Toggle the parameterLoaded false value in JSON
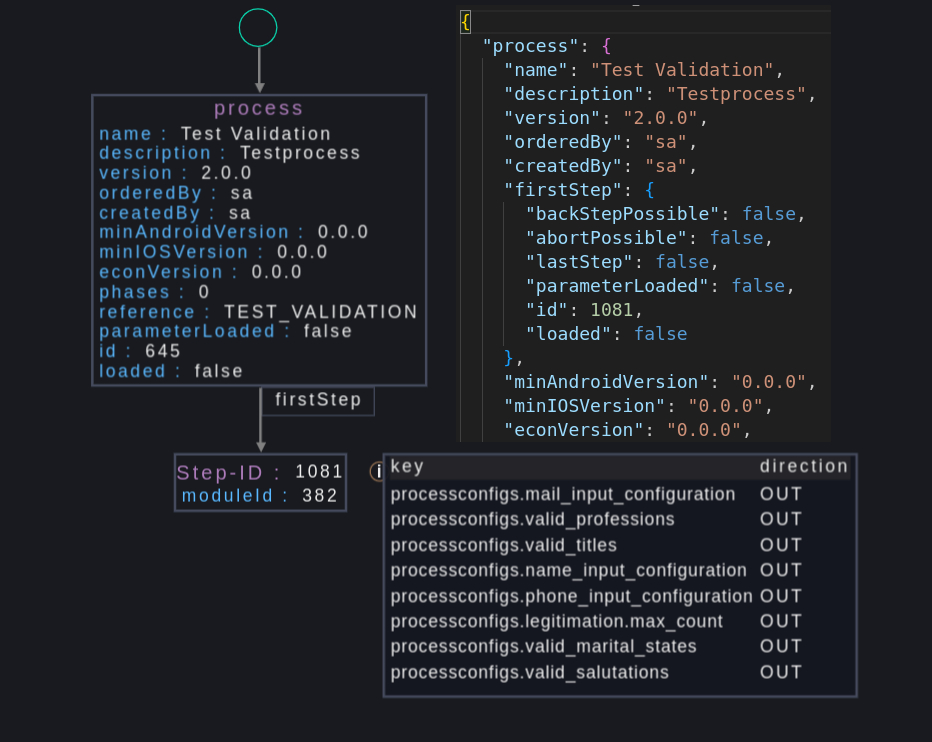932x742 pixels. 760,285
